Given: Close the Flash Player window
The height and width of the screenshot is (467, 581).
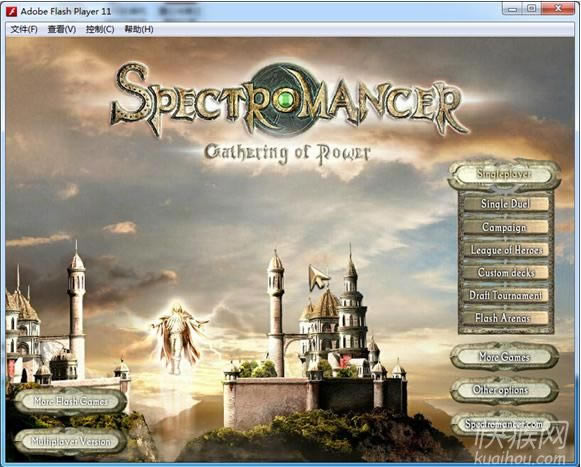Looking at the screenshot, I should tap(558, 9).
